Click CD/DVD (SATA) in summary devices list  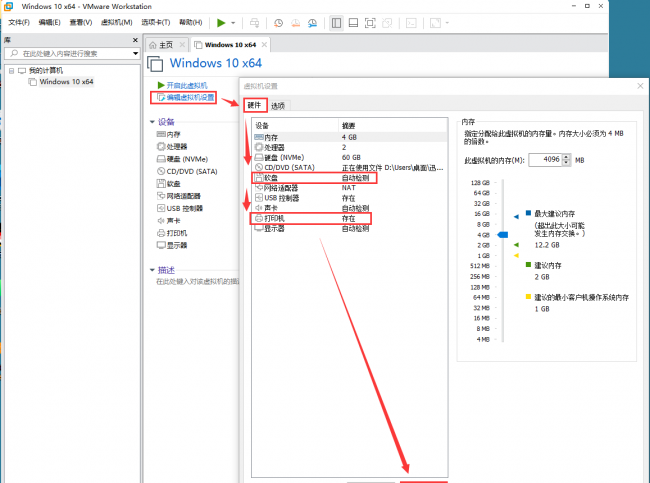pos(187,171)
